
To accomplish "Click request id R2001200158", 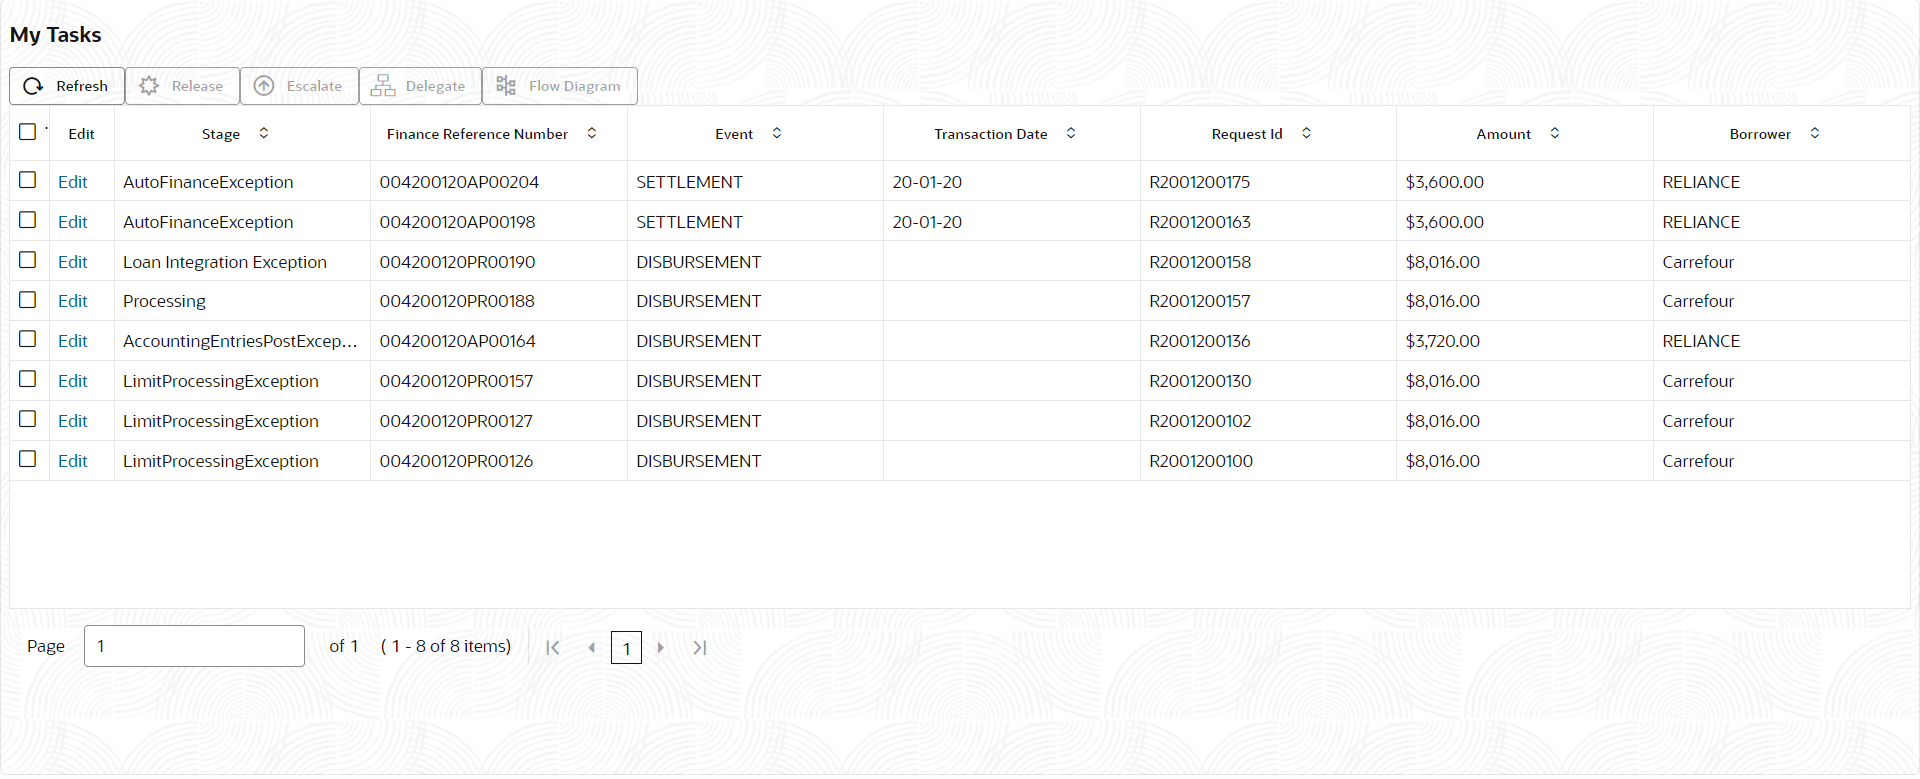I will 1200,262.
